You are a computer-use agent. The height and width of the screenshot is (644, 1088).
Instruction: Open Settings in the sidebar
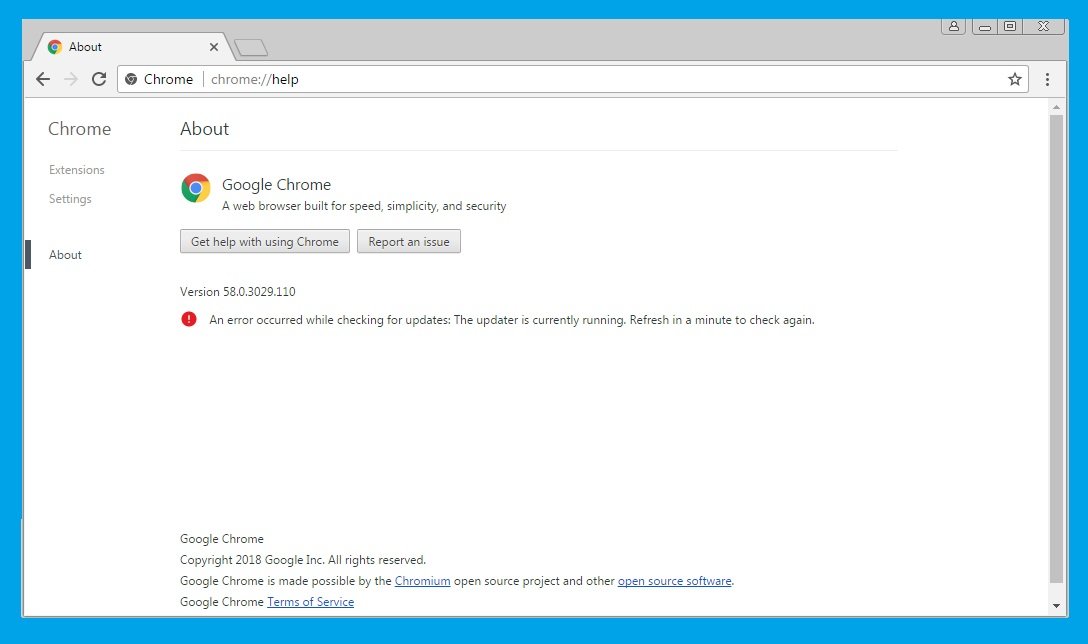[x=70, y=199]
